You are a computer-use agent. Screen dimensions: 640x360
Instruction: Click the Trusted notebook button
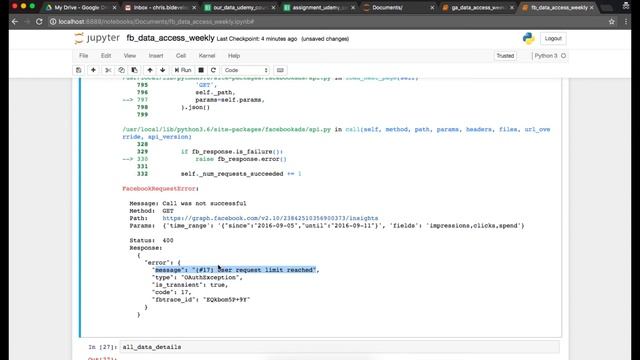505,56
